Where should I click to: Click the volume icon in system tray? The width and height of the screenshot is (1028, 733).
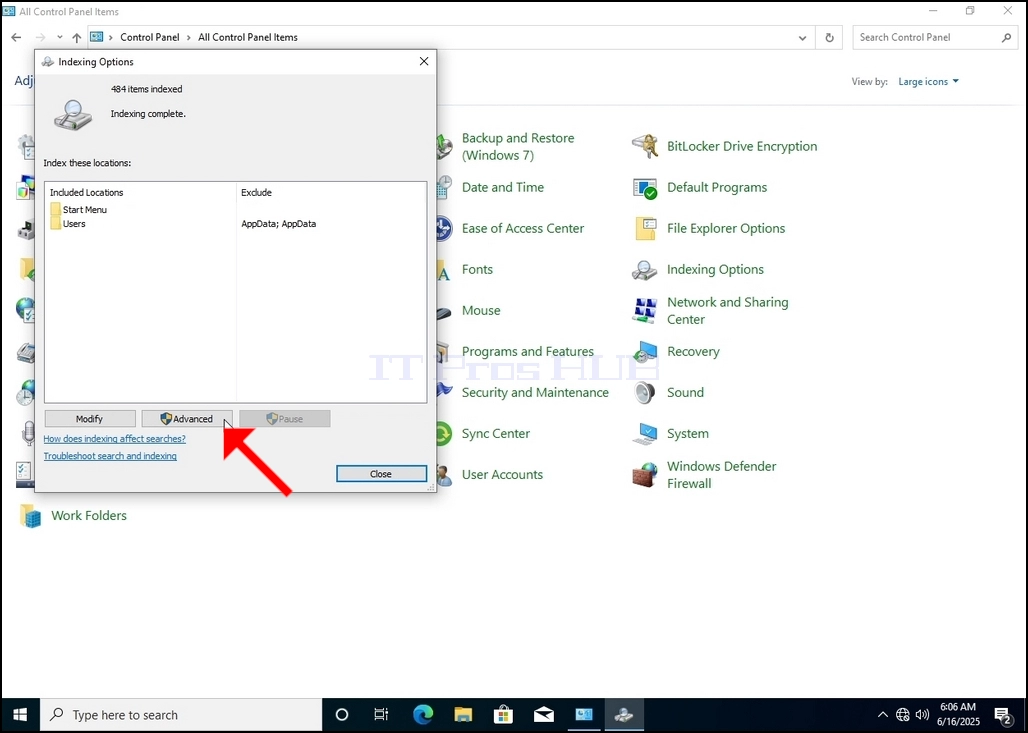coord(922,715)
